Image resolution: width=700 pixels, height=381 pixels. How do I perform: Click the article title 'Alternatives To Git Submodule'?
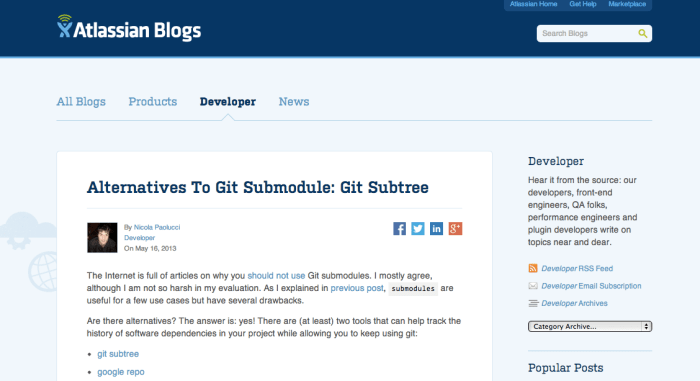[x=258, y=187]
